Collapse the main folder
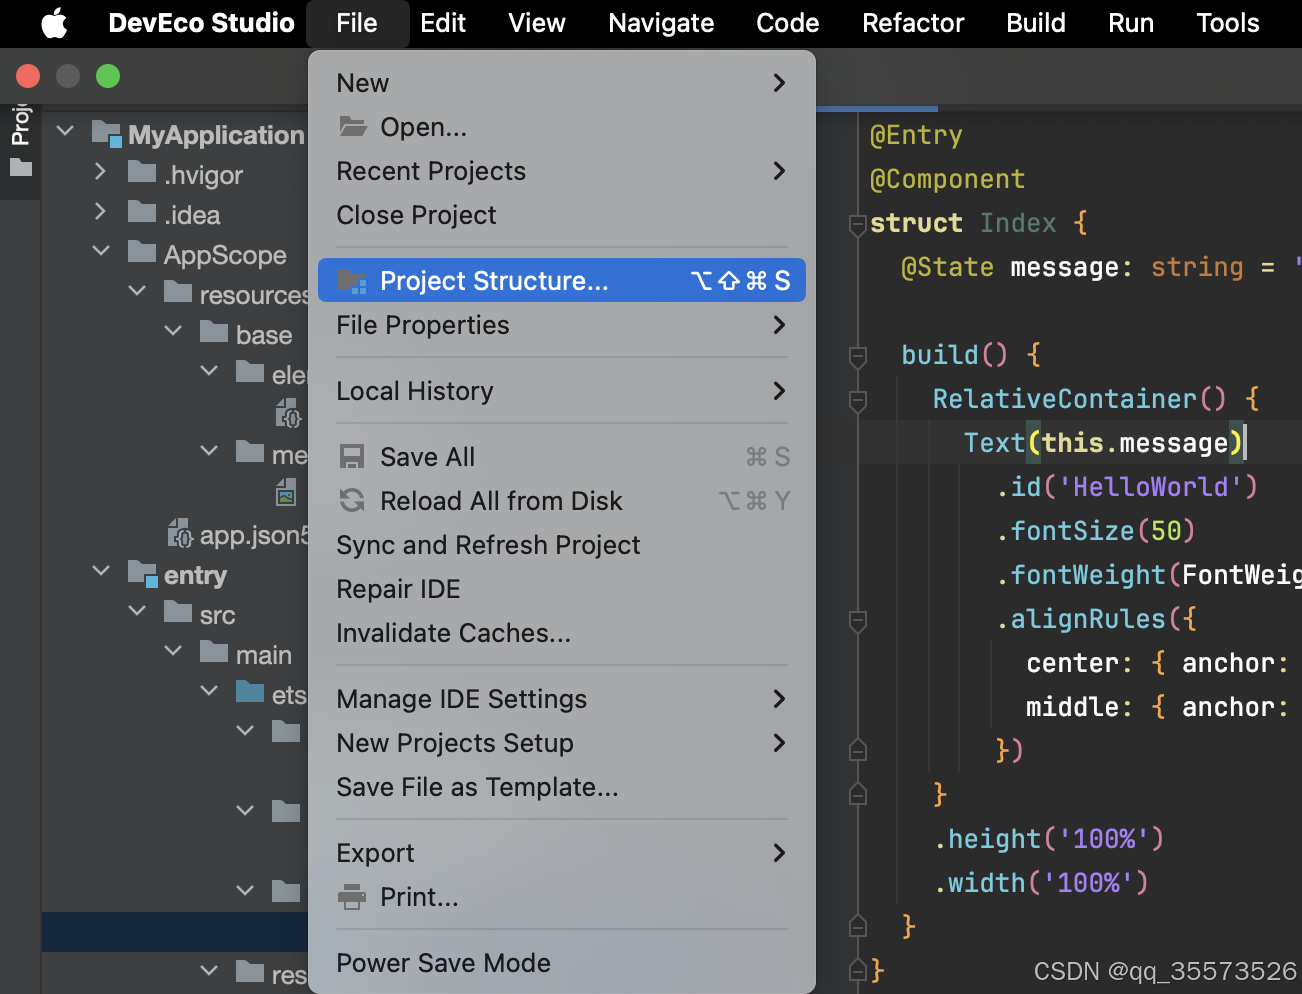Screen dimensions: 1302x994 point(173,651)
